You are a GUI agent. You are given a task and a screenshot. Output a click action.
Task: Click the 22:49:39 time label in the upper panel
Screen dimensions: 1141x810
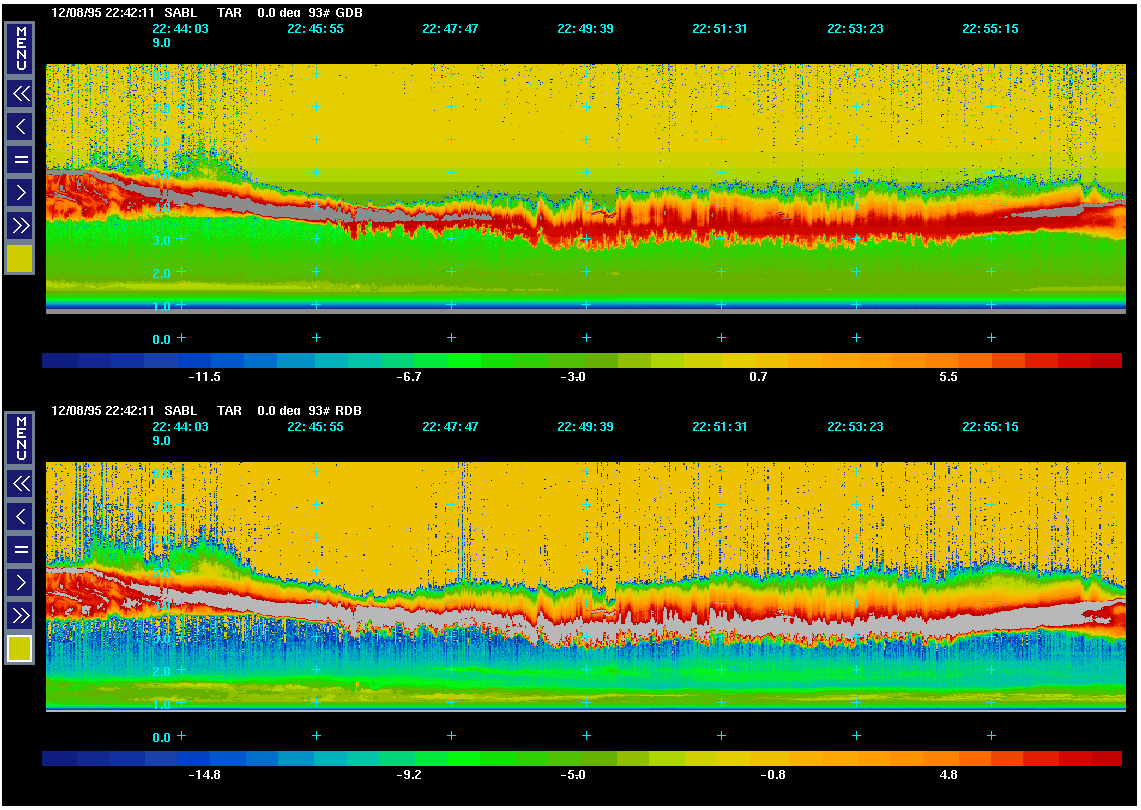click(x=585, y=29)
